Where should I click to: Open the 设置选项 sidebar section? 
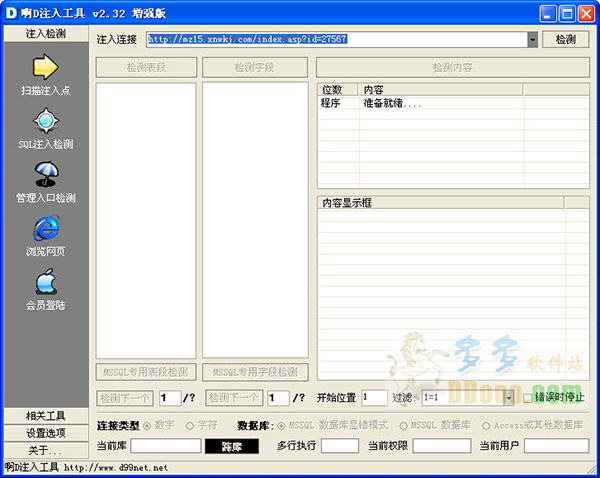[x=46, y=433]
